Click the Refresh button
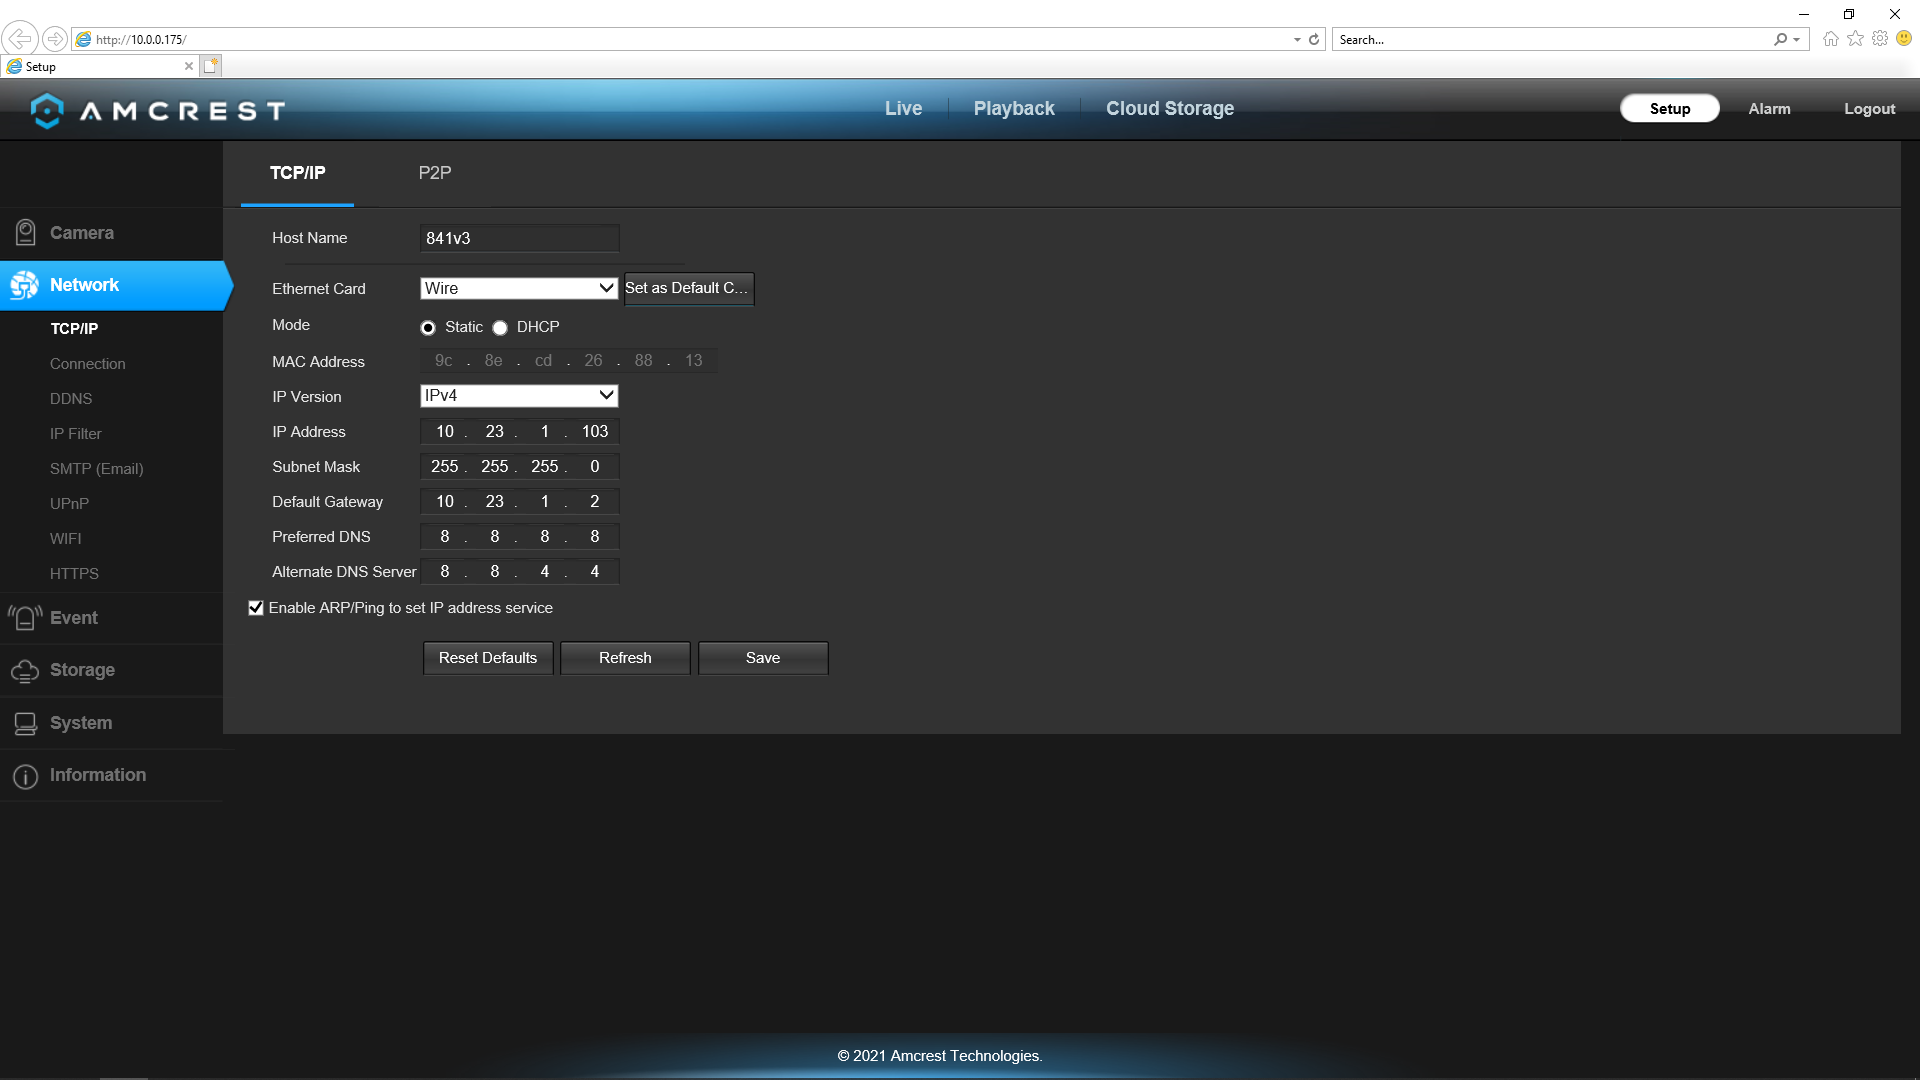Screen dimensions: 1920x1080 point(625,658)
